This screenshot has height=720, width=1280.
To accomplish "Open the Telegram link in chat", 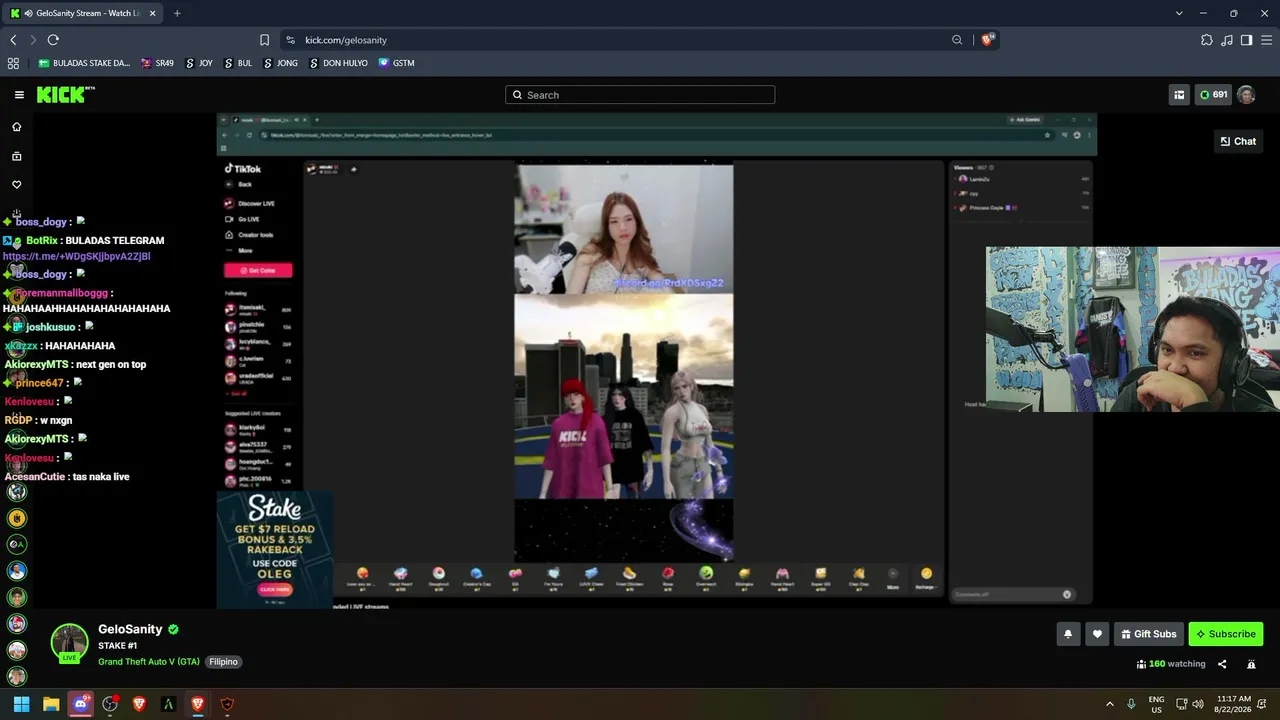I will click(x=77, y=256).
